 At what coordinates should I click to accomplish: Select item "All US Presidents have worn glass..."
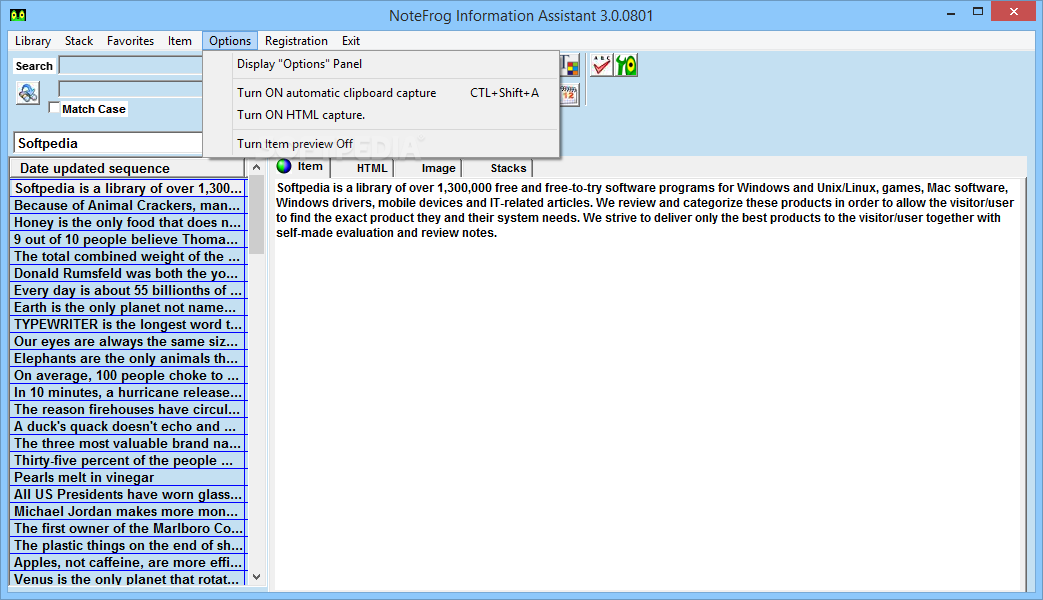[128, 495]
